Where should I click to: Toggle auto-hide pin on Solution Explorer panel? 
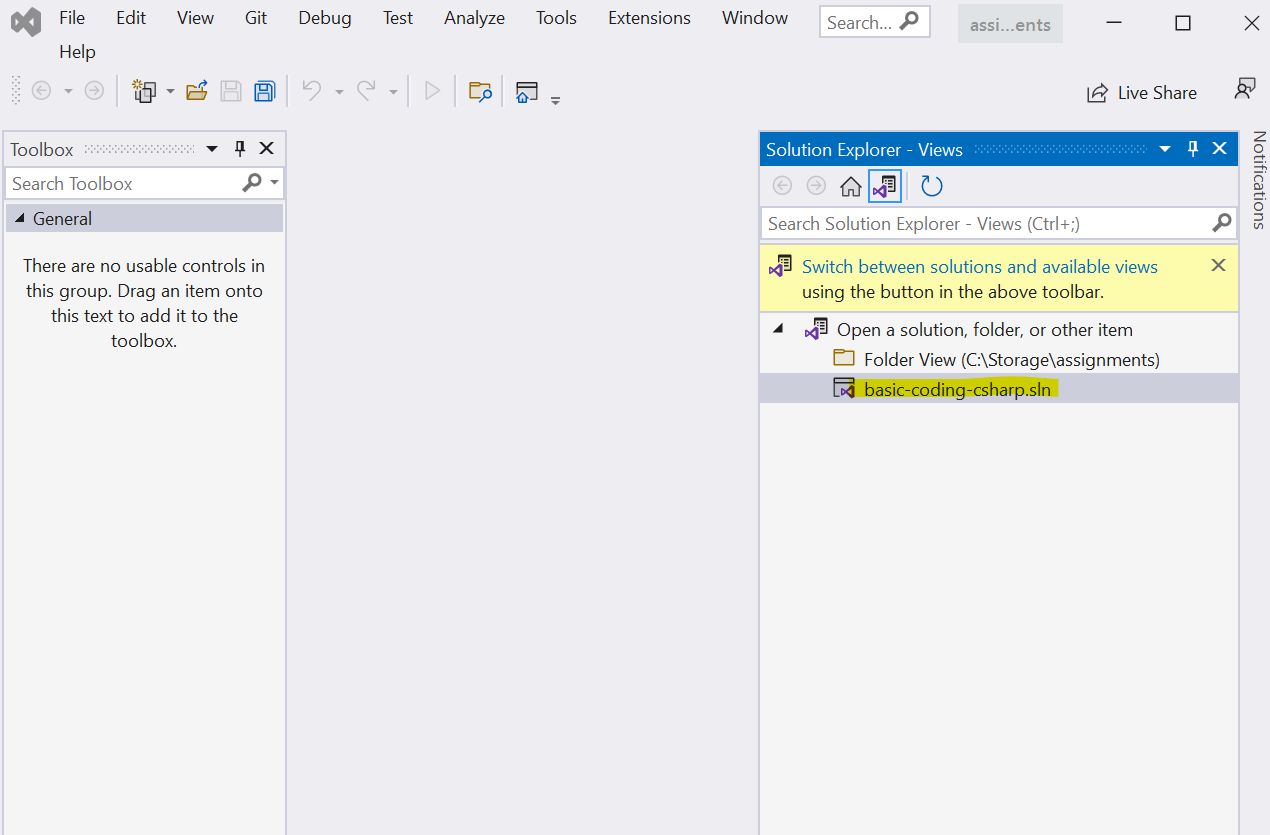coord(1193,149)
